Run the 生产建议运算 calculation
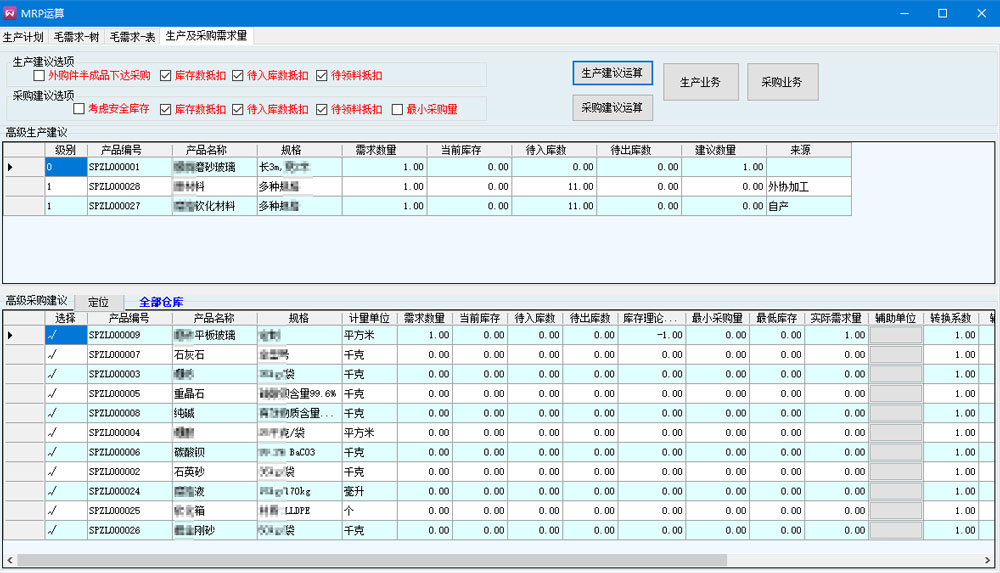The image size is (1000, 573). click(612, 73)
